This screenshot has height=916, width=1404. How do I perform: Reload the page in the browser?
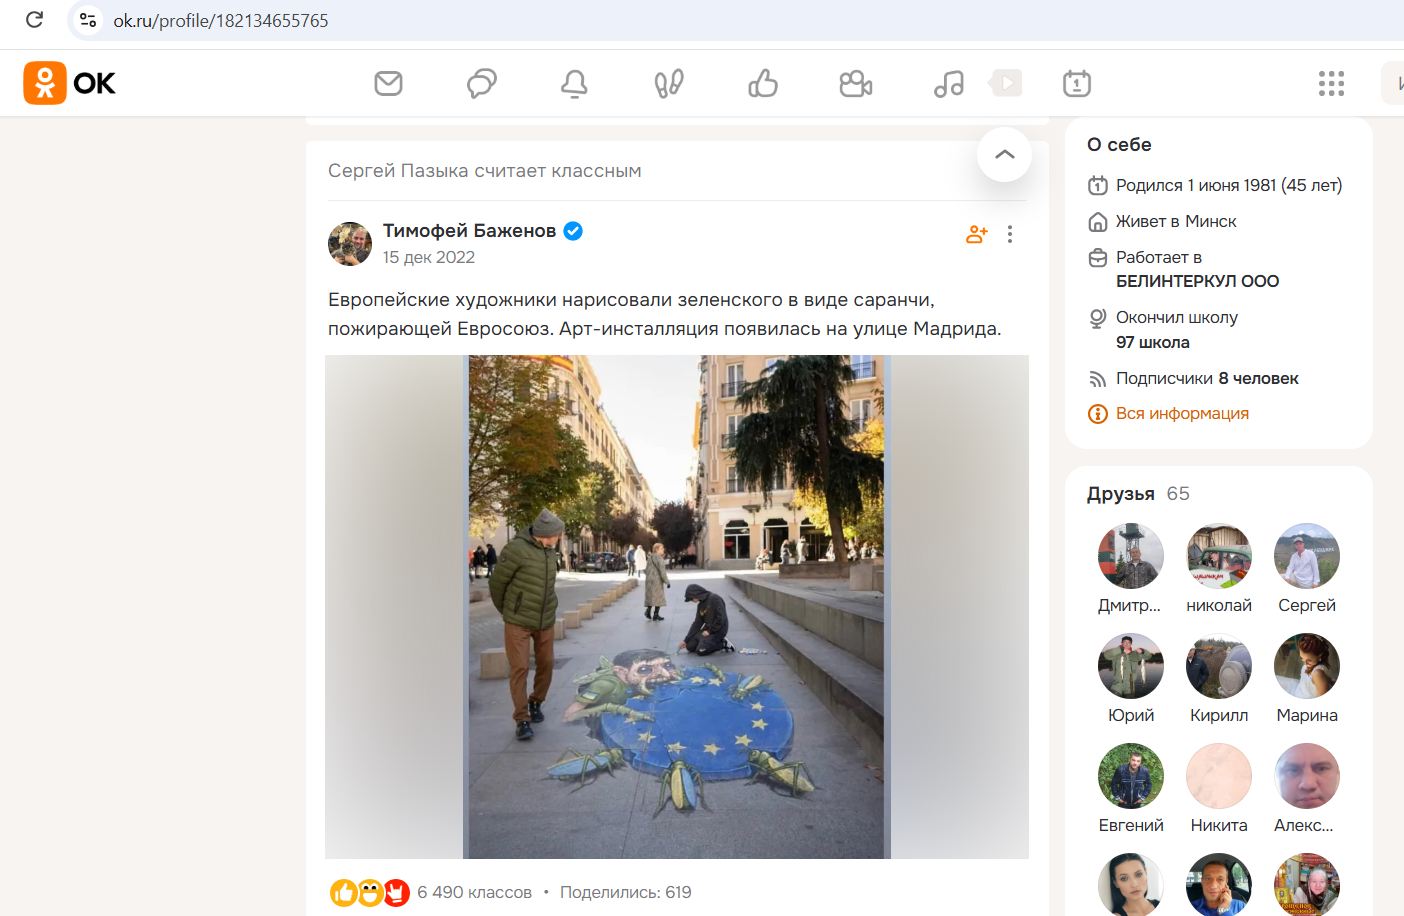tap(34, 20)
